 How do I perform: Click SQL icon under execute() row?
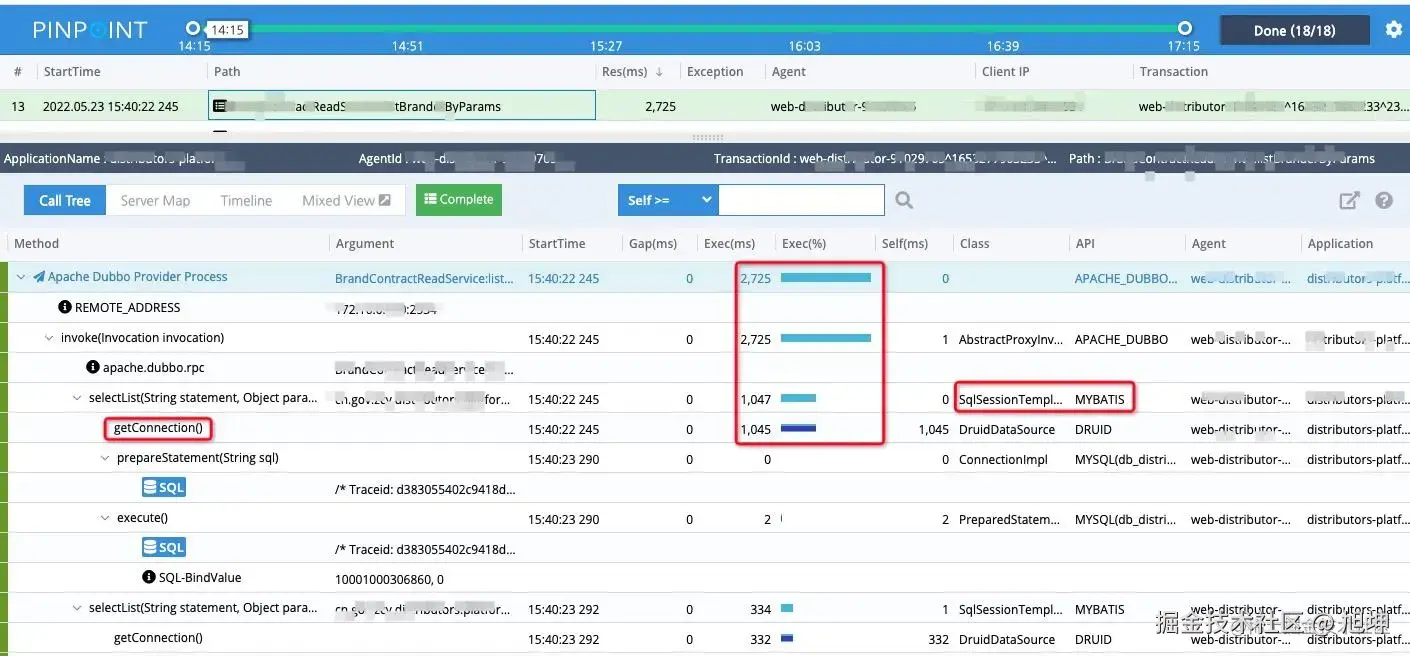pos(164,547)
